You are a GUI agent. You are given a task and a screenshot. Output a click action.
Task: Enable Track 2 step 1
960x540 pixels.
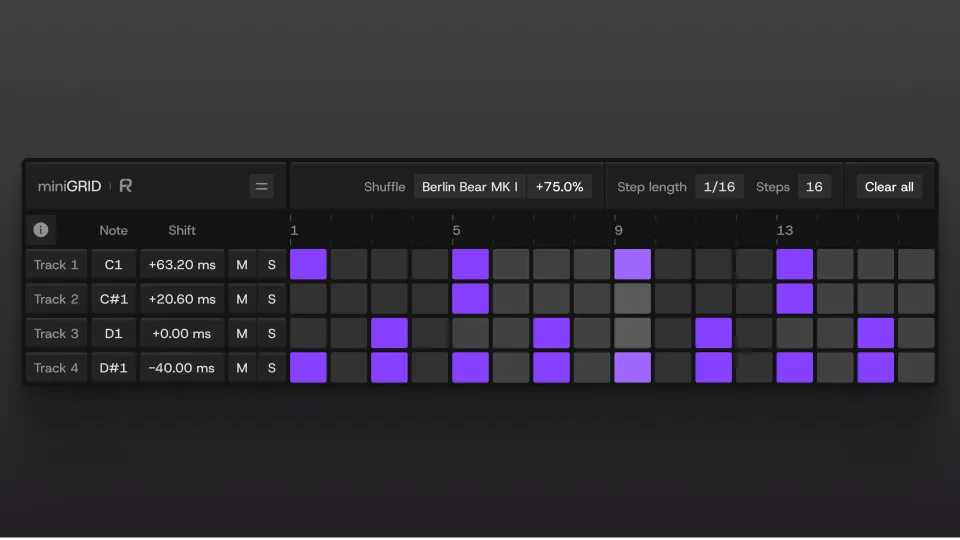click(x=308, y=299)
